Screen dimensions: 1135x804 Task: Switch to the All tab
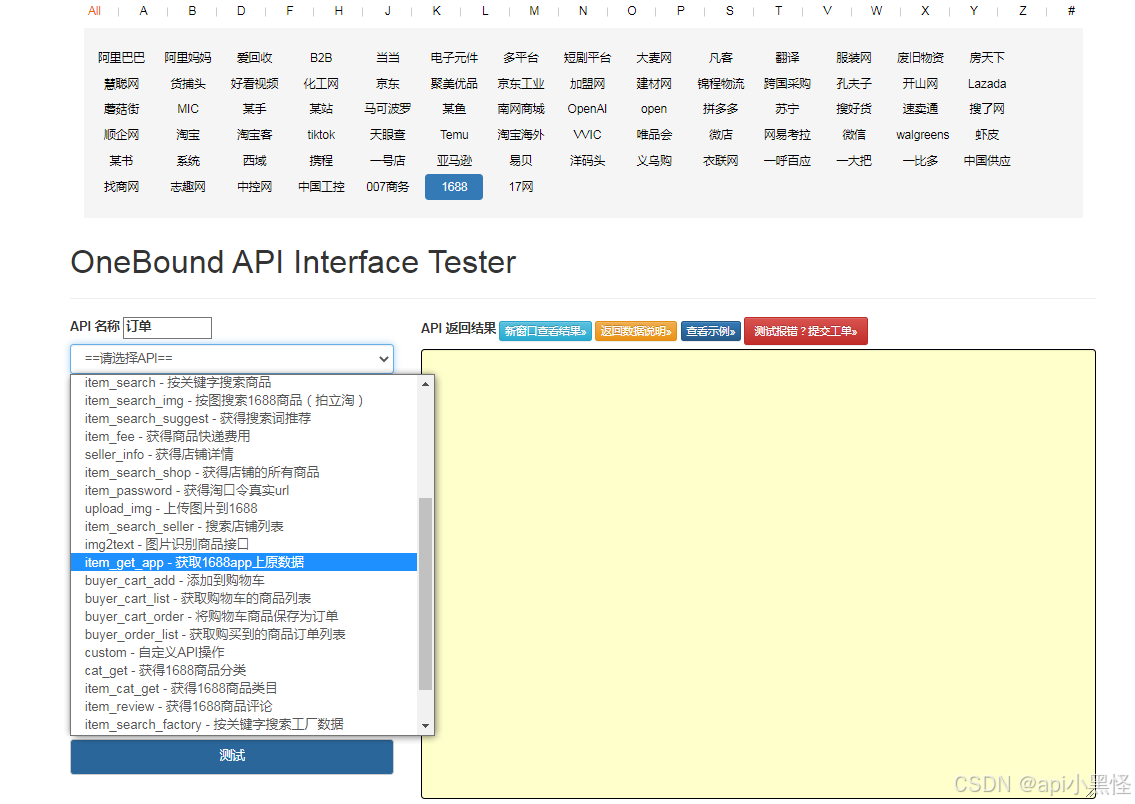click(x=95, y=11)
